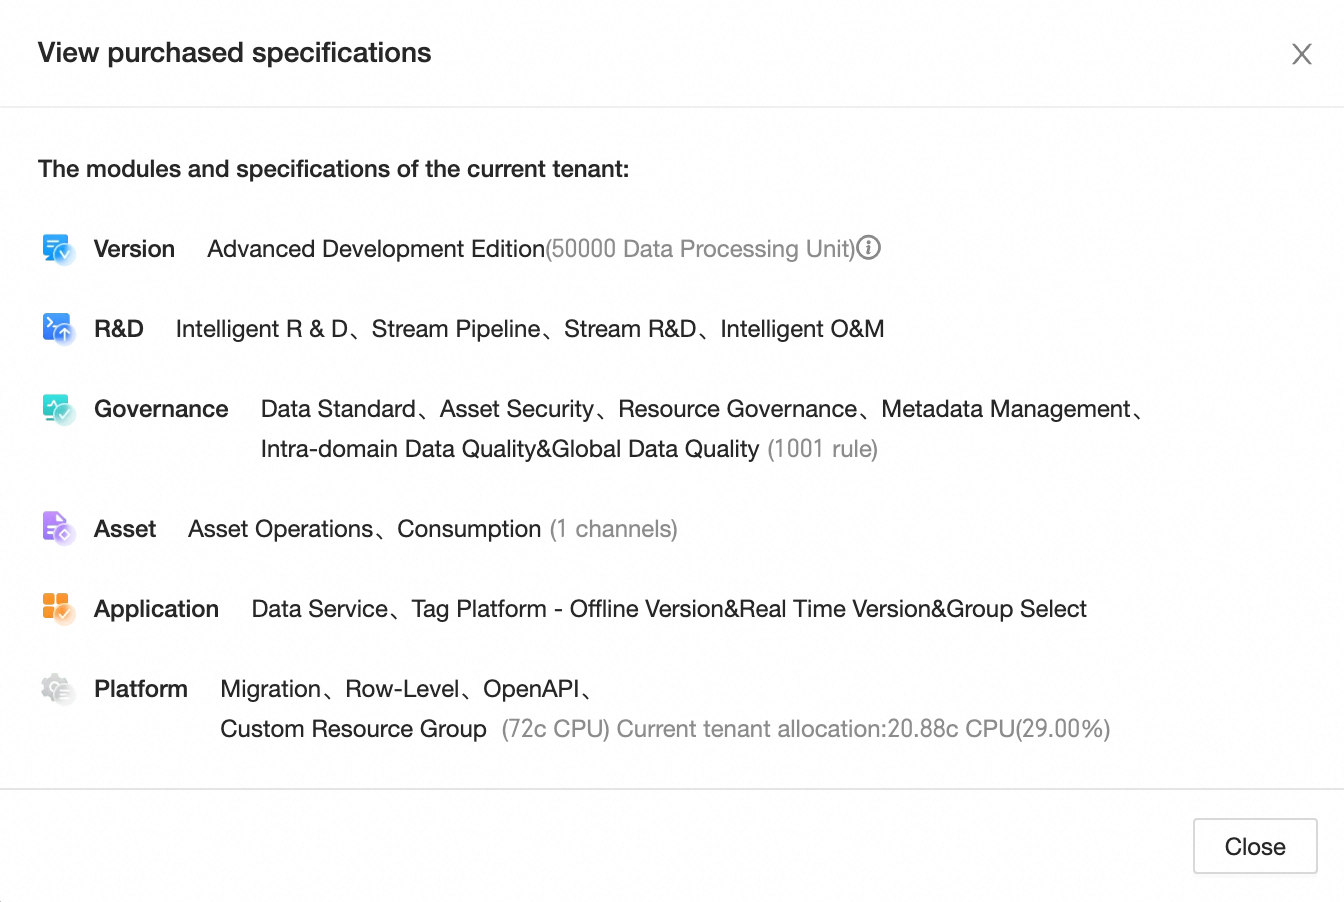Click the Application module icon
The width and height of the screenshot is (1344, 902).
(x=58, y=608)
